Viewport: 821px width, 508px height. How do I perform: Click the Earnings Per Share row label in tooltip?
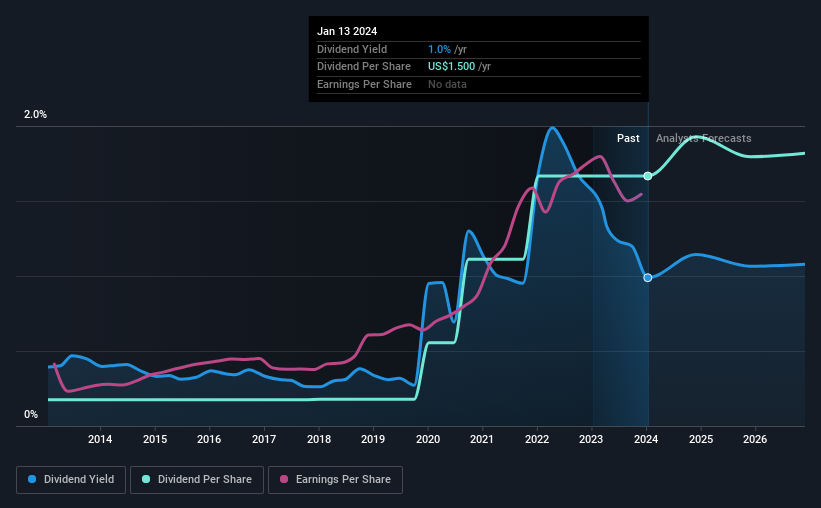click(364, 84)
